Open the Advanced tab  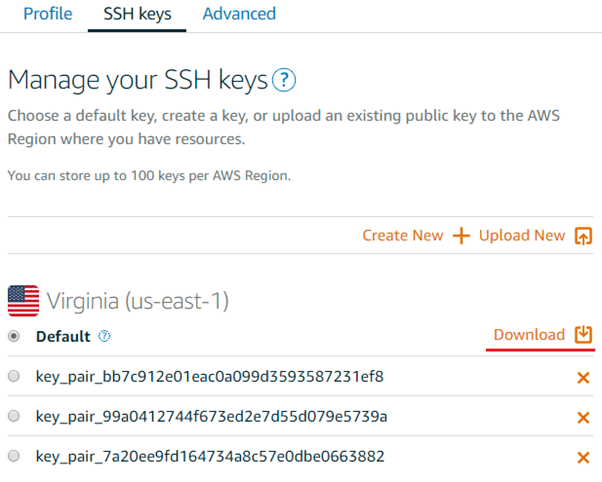(x=239, y=14)
